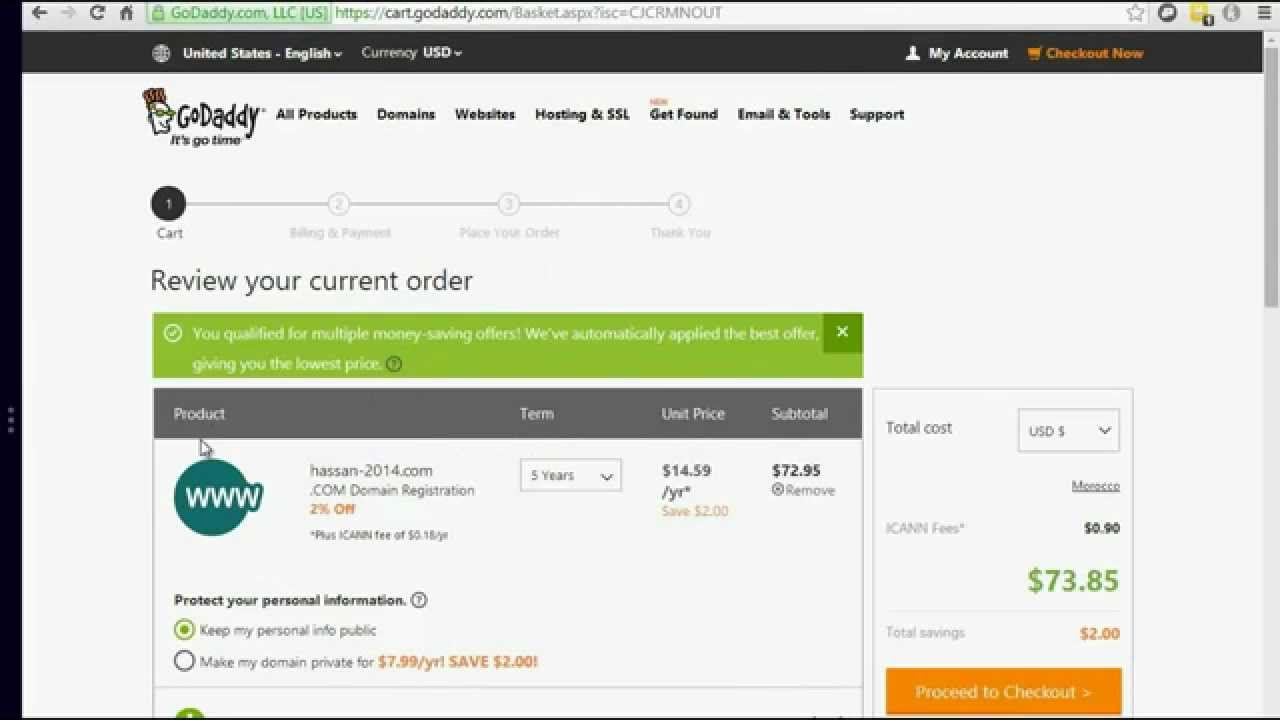The image size is (1280, 720).
Task: Click the grey round extension icon before the menu
Action: click(x=1232, y=13)
